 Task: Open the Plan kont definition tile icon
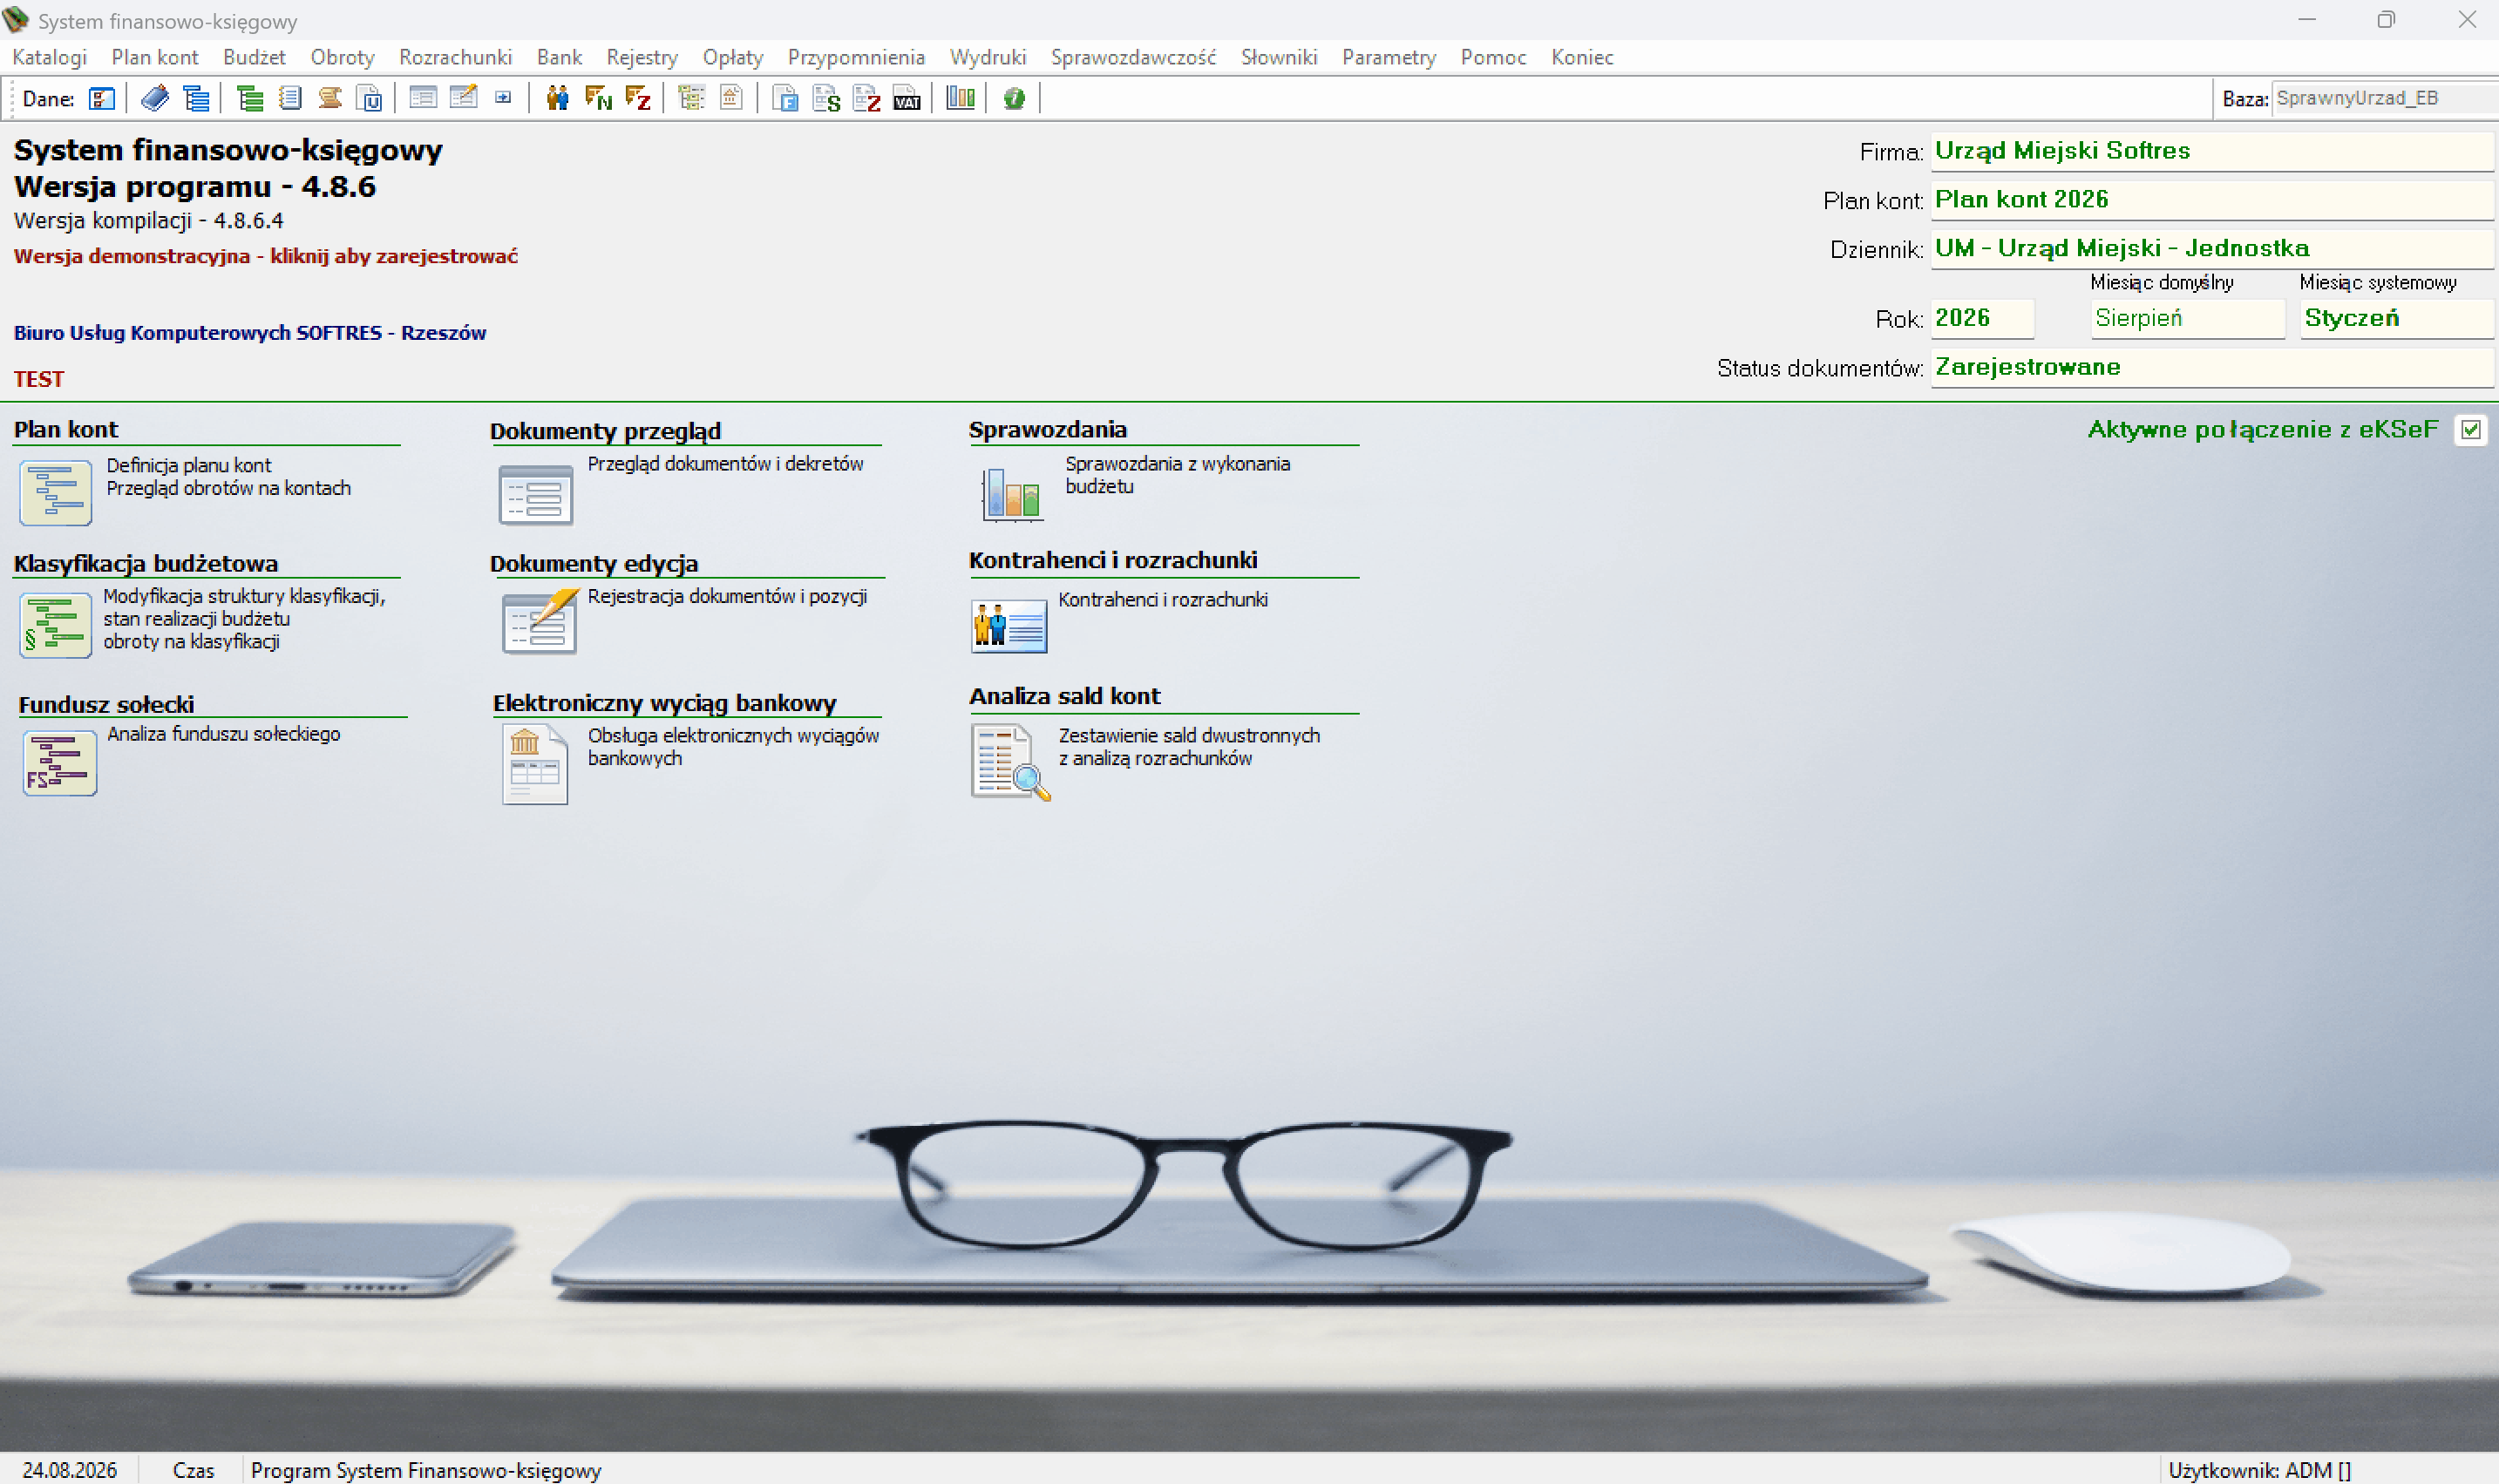tap(55, 492)
